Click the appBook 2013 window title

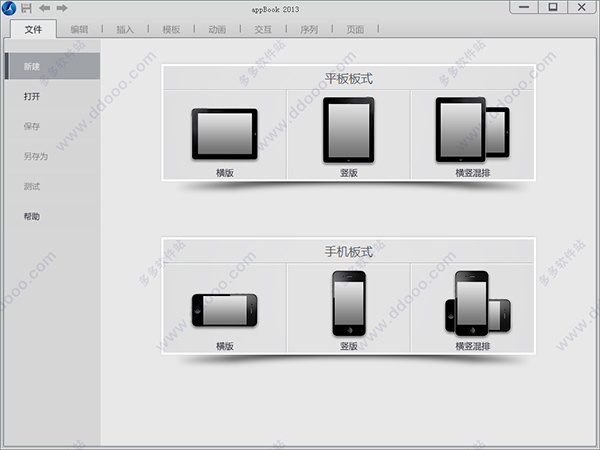coord(275,10)
